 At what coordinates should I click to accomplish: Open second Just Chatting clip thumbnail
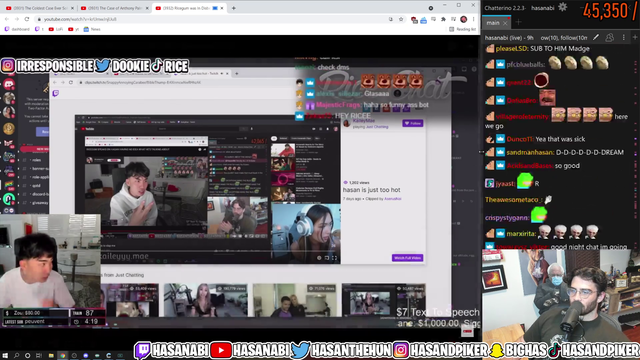[x=205, y=300]
